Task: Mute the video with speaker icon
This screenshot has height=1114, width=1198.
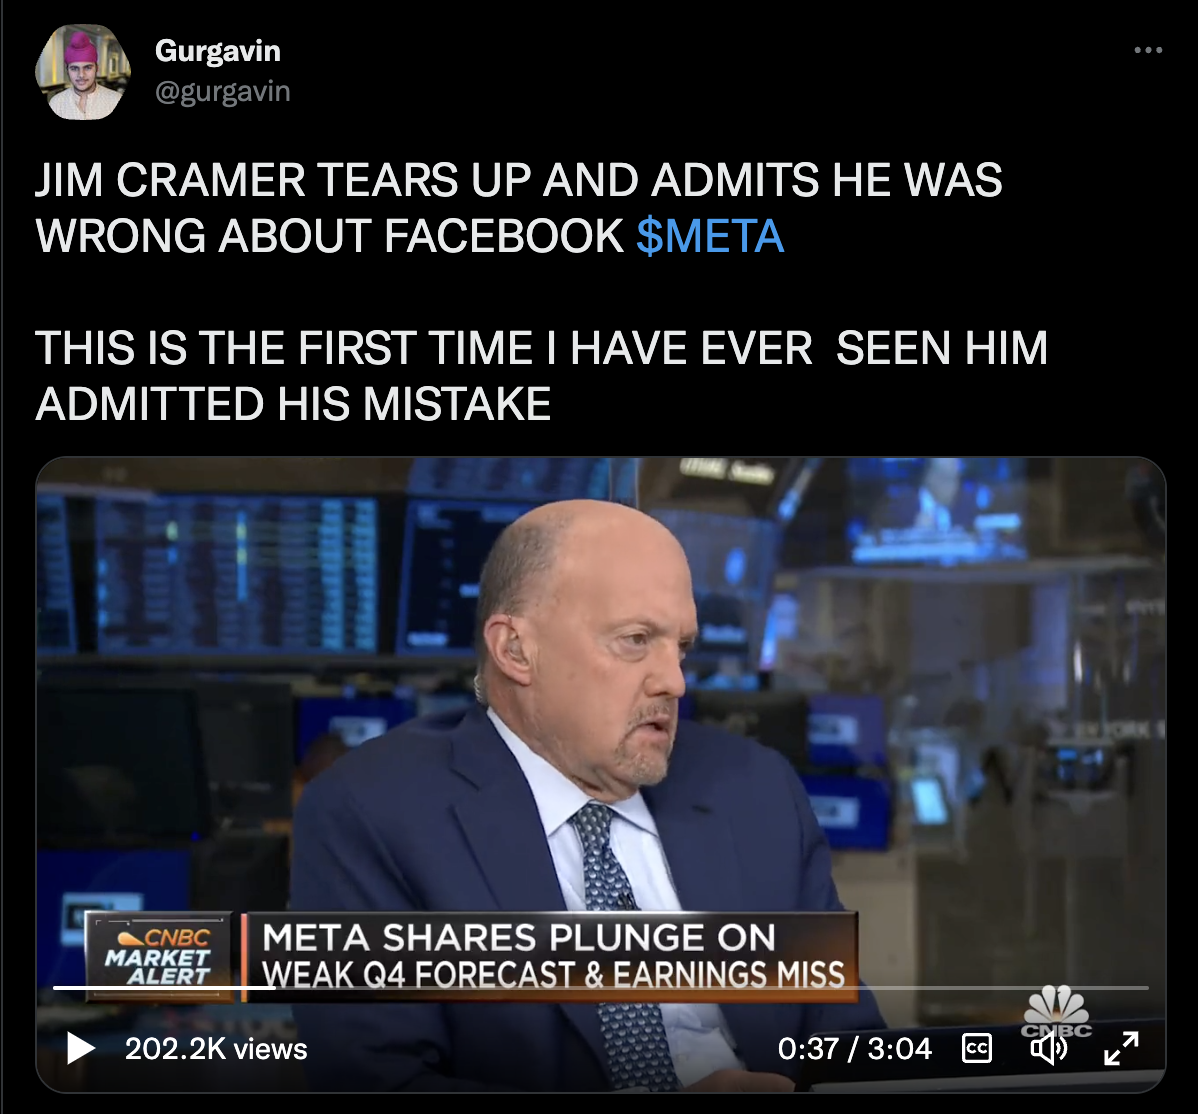Action: click(x=1049, y=1048)
